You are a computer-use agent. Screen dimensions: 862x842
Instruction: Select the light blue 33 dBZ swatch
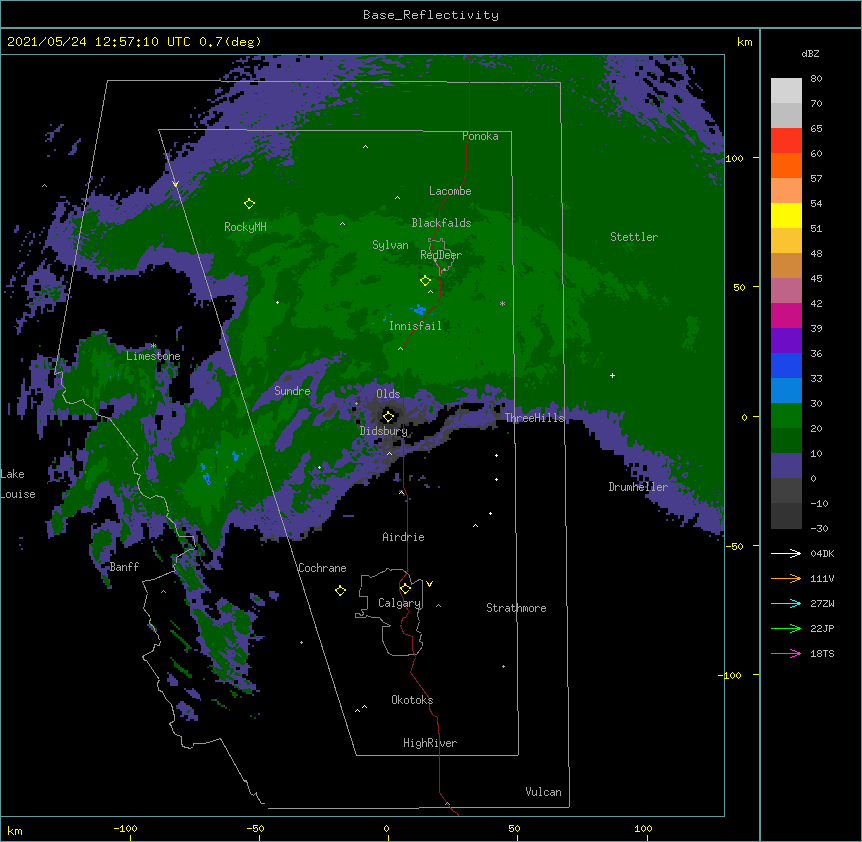click(x=786, y=391)
